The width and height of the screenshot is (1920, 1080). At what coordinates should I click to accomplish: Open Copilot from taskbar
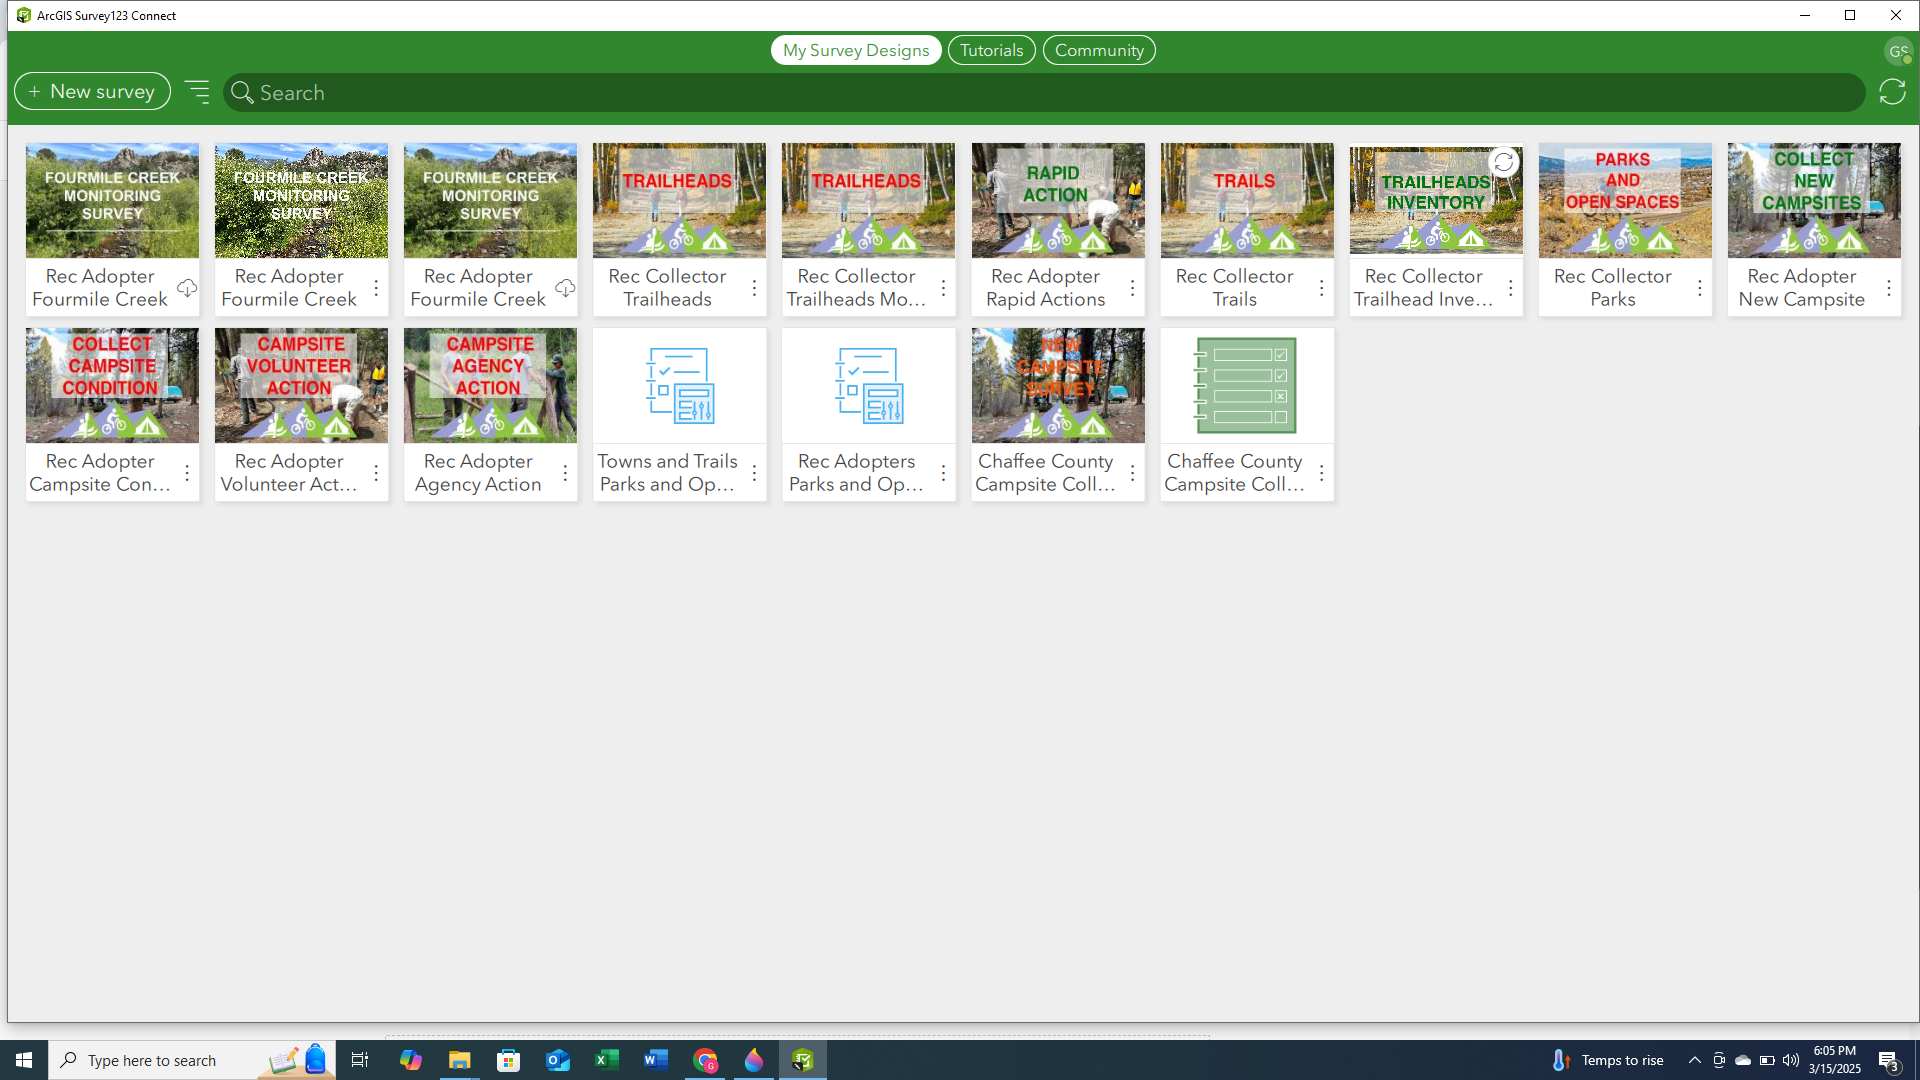pos(410,1060)
